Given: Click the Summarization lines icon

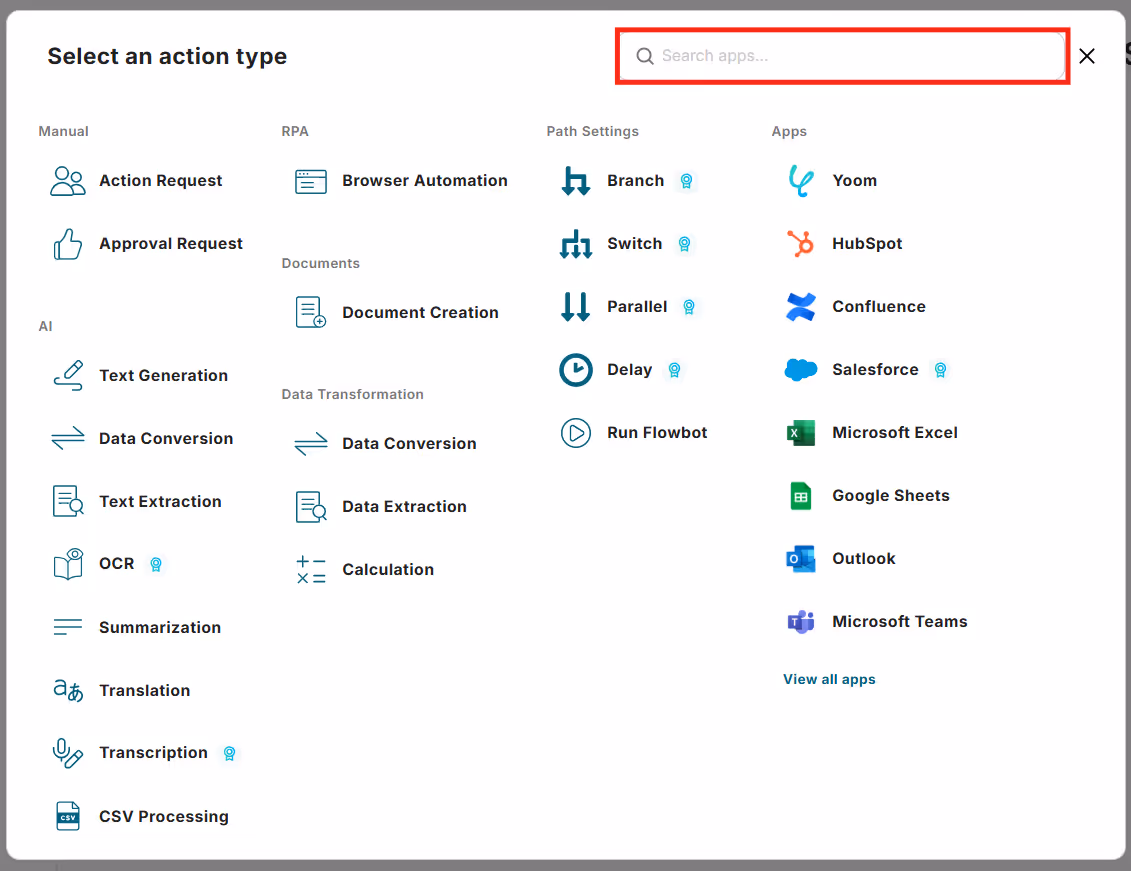Looking at the screenshot, I should click(x=68, y=627).
